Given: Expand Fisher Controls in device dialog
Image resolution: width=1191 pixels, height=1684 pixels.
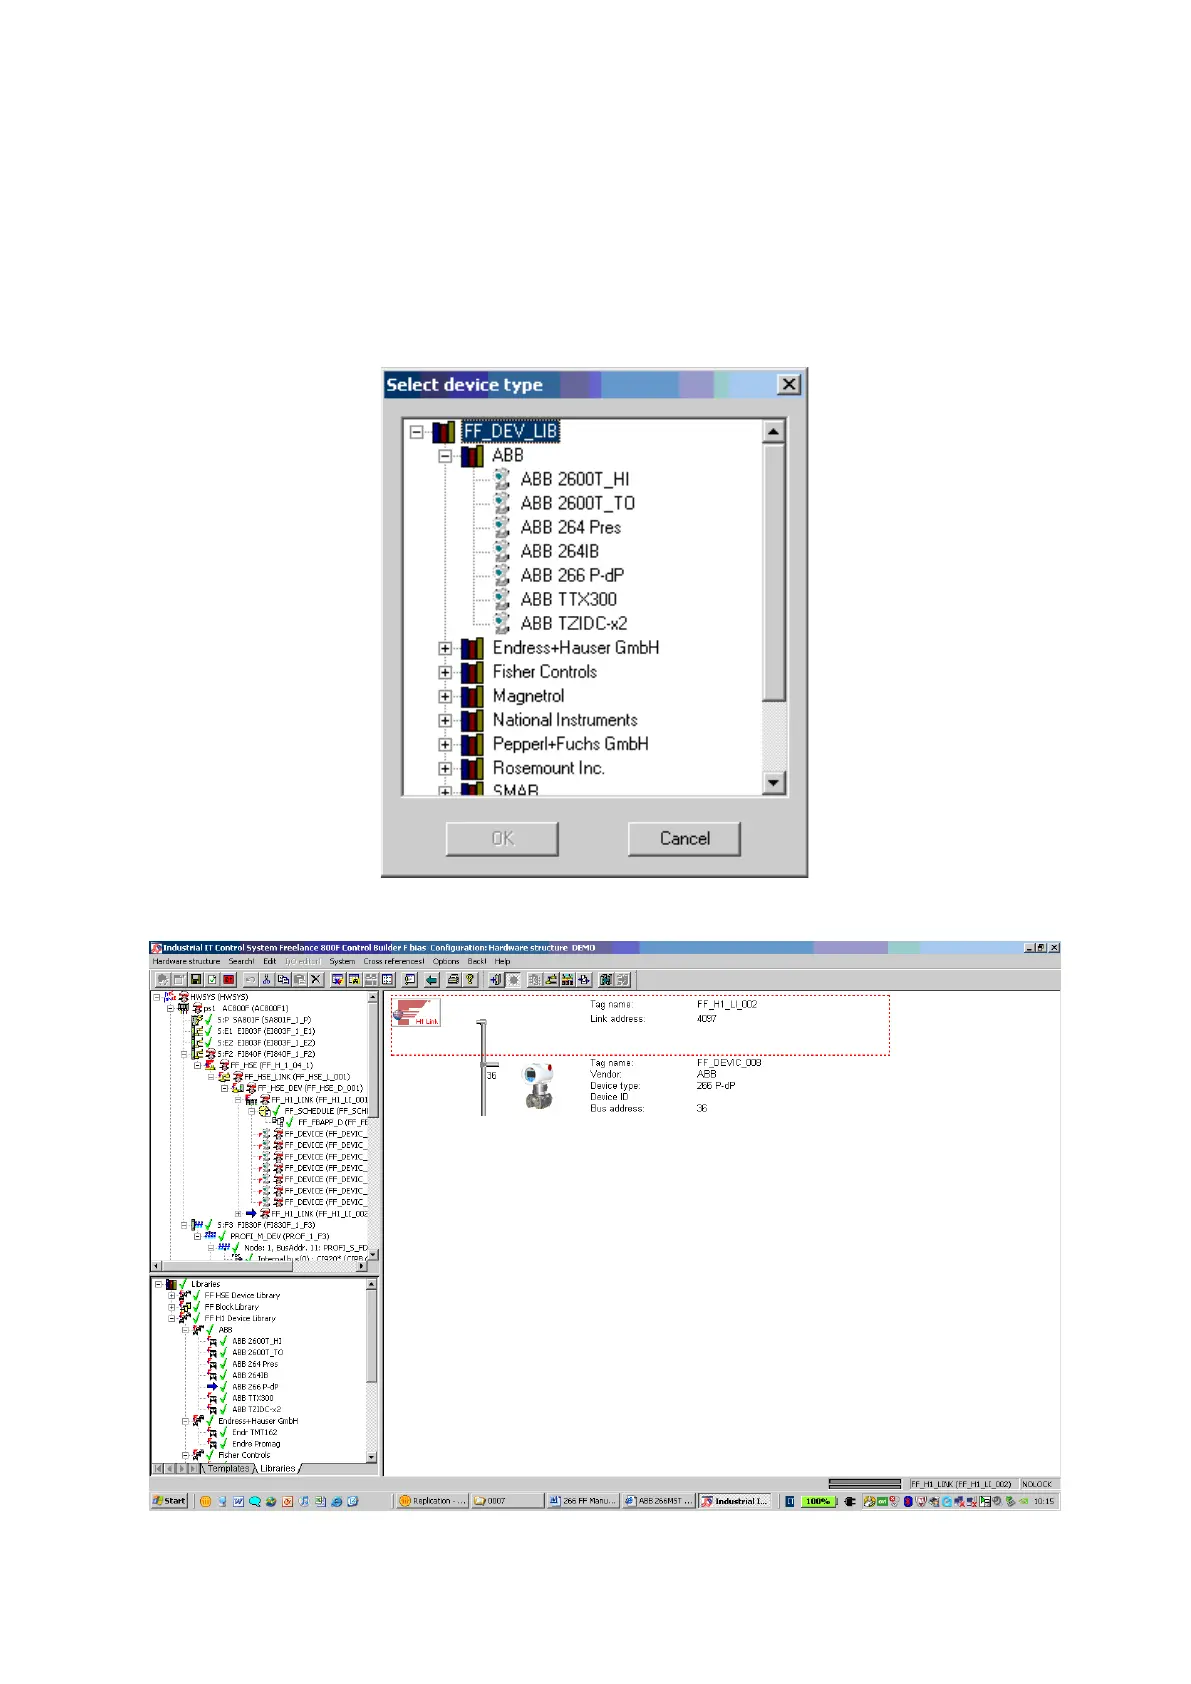Looking at the screenshot, I should coord(446,672).
